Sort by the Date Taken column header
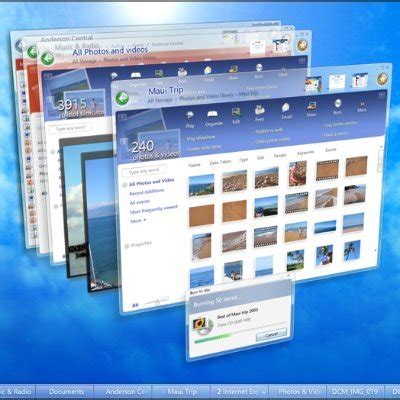Image resolution: width=400 pixels, height=400 pixels. pos(220,162)
